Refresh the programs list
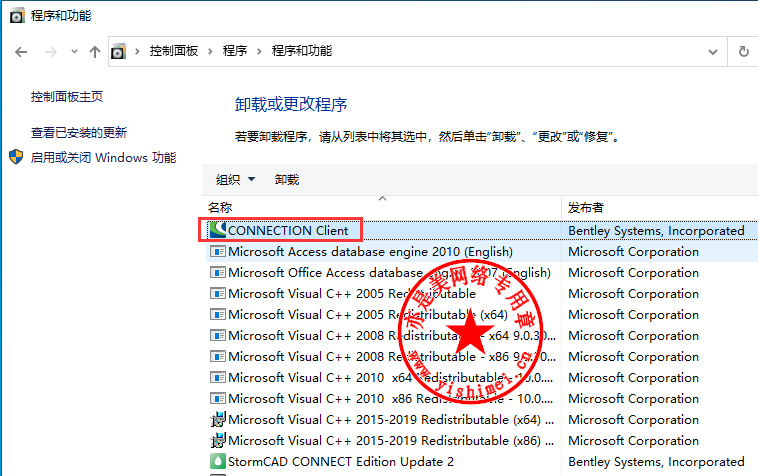This screenshot has width=758, height=476. pyautogui.click(x=743, y=51)
